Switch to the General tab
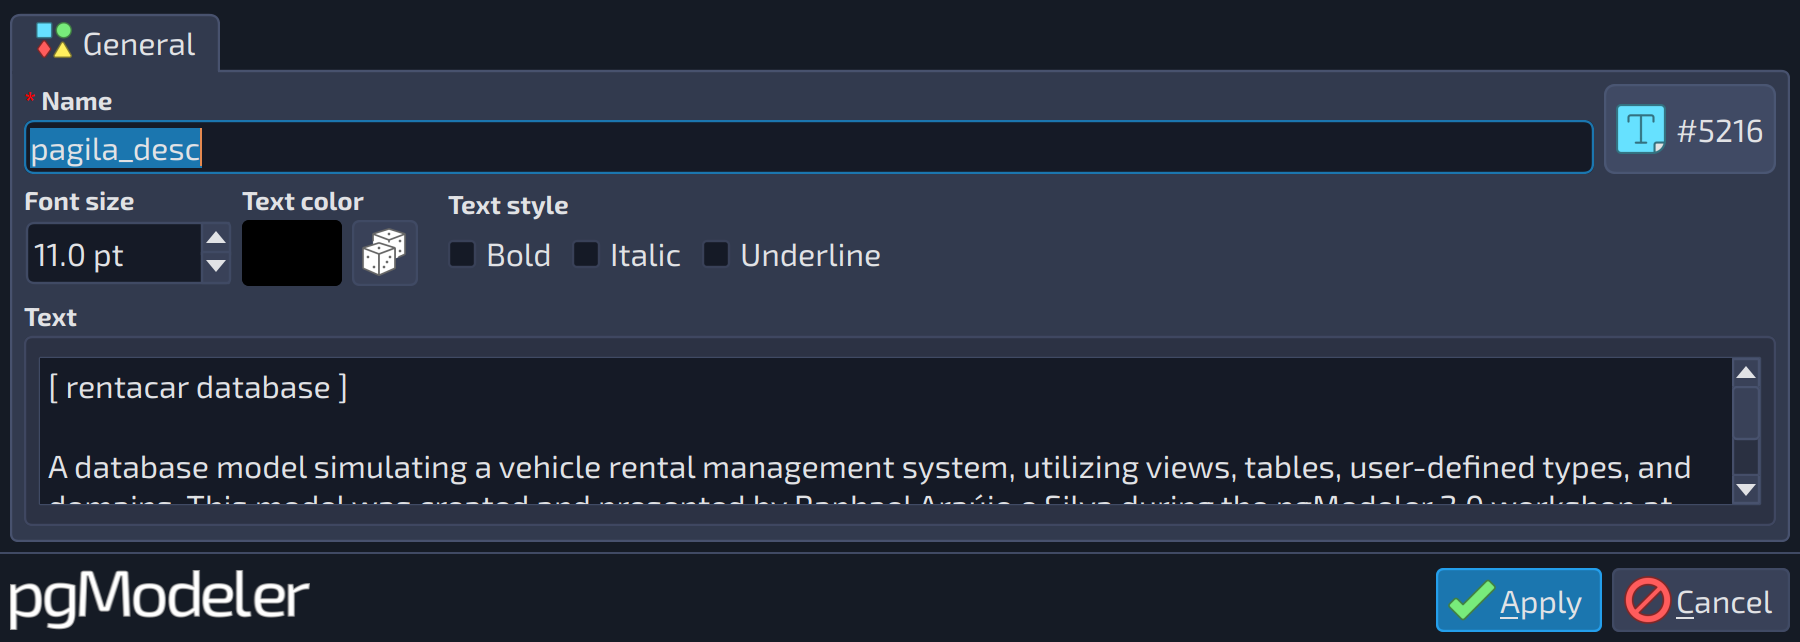Viewport: 1800px width, 642px height. 116,43
